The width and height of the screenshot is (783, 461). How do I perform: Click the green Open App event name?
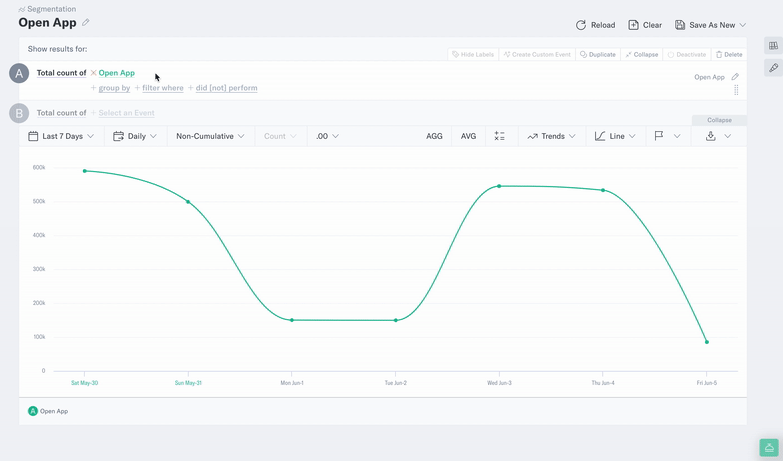point(116,73)
